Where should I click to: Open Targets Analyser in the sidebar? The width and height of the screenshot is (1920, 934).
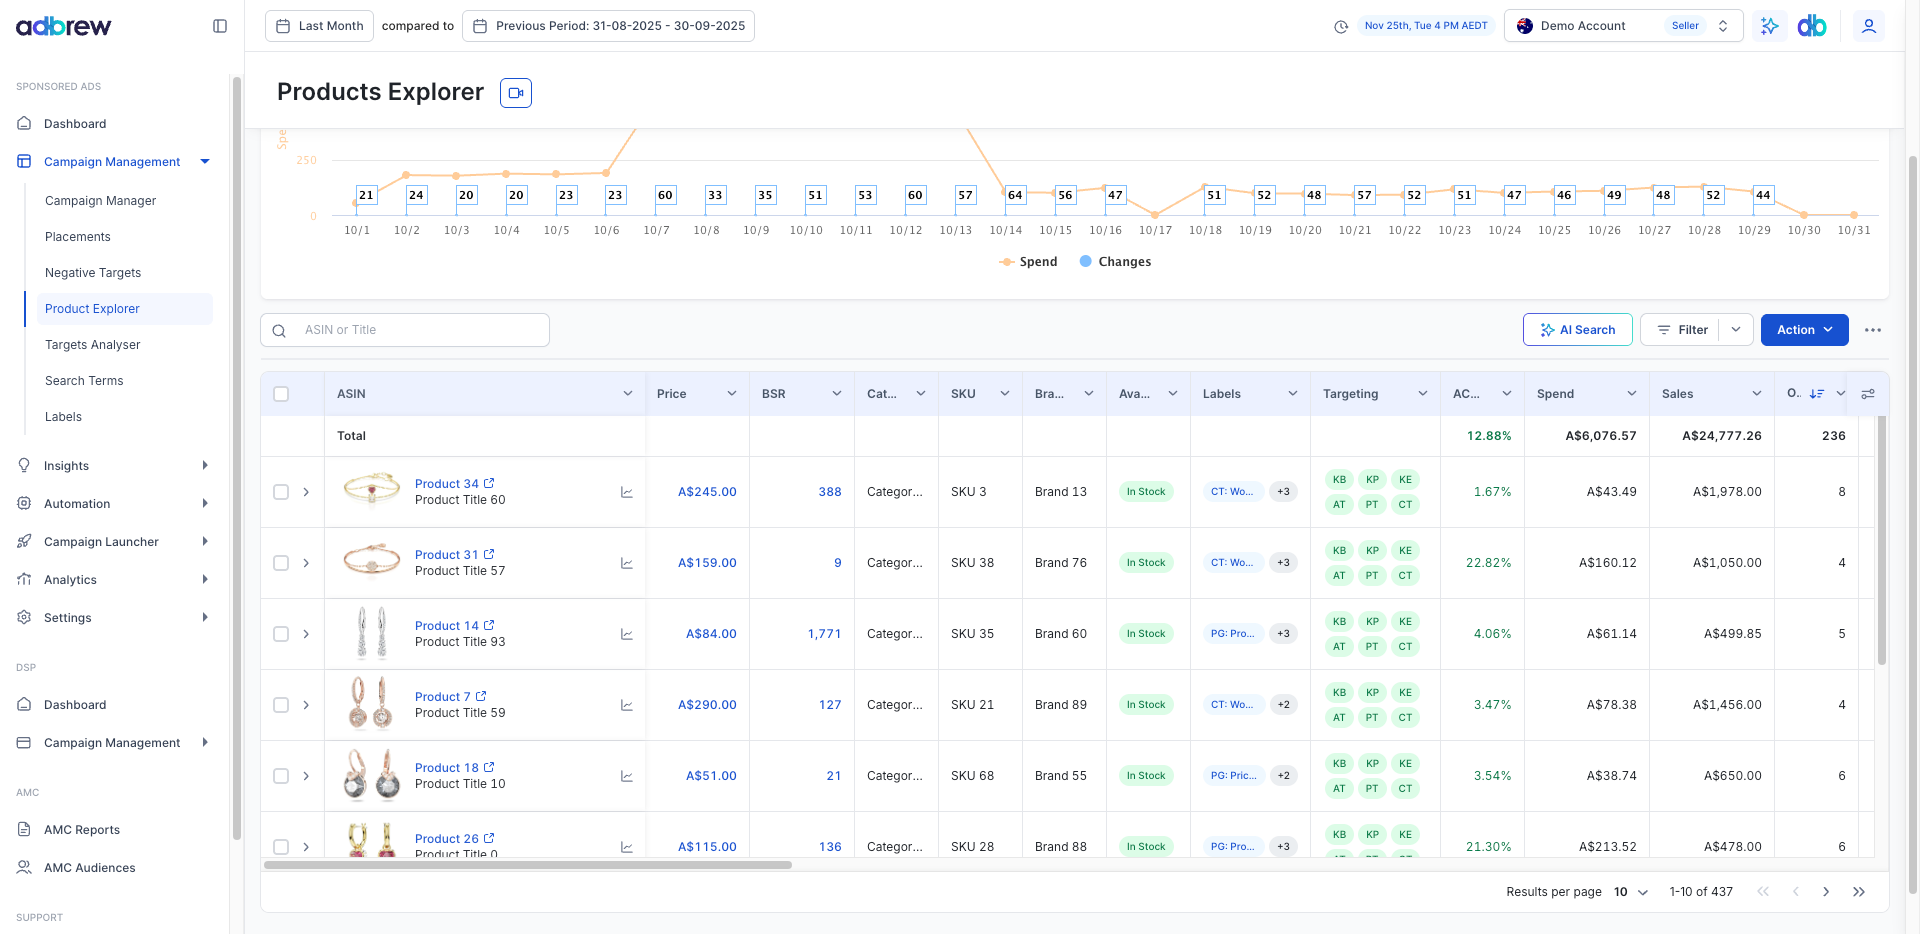click(x=93, y=345)
